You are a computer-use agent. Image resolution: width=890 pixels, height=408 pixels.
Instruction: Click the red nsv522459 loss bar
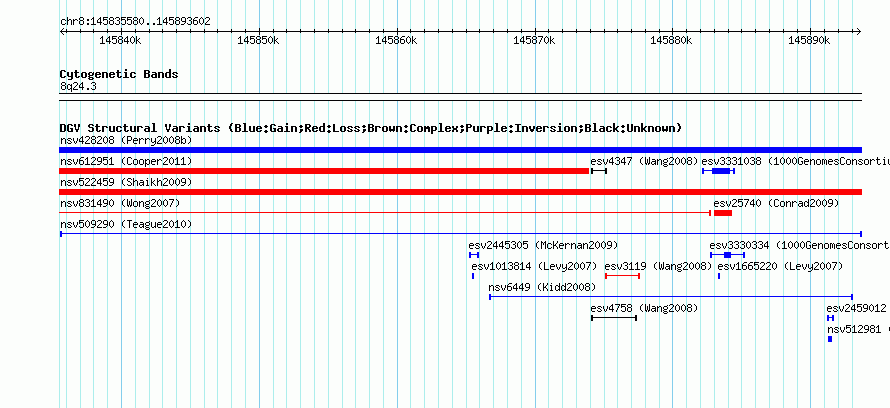tap(460, 192)
